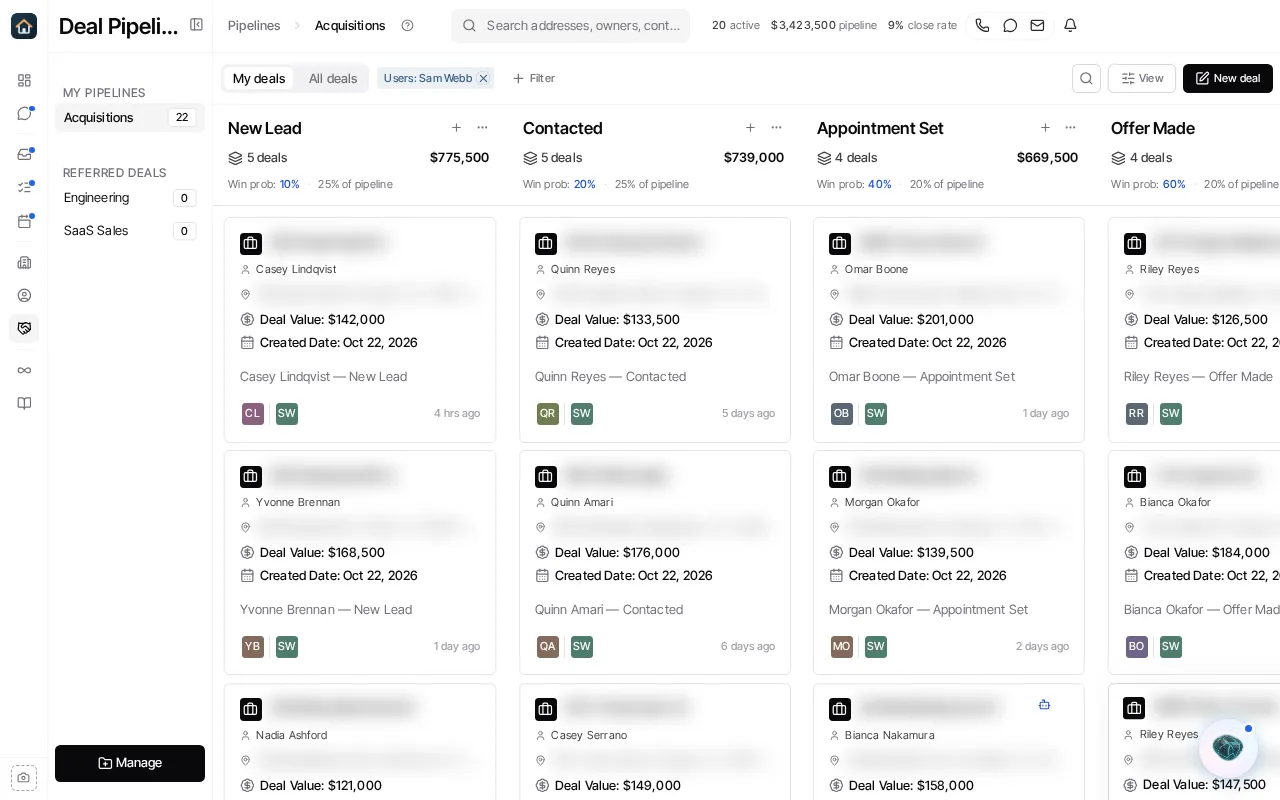This screenshot has height=800, width=1280.
Task: Click the Manage button
Action: click(x=130, y=763)
